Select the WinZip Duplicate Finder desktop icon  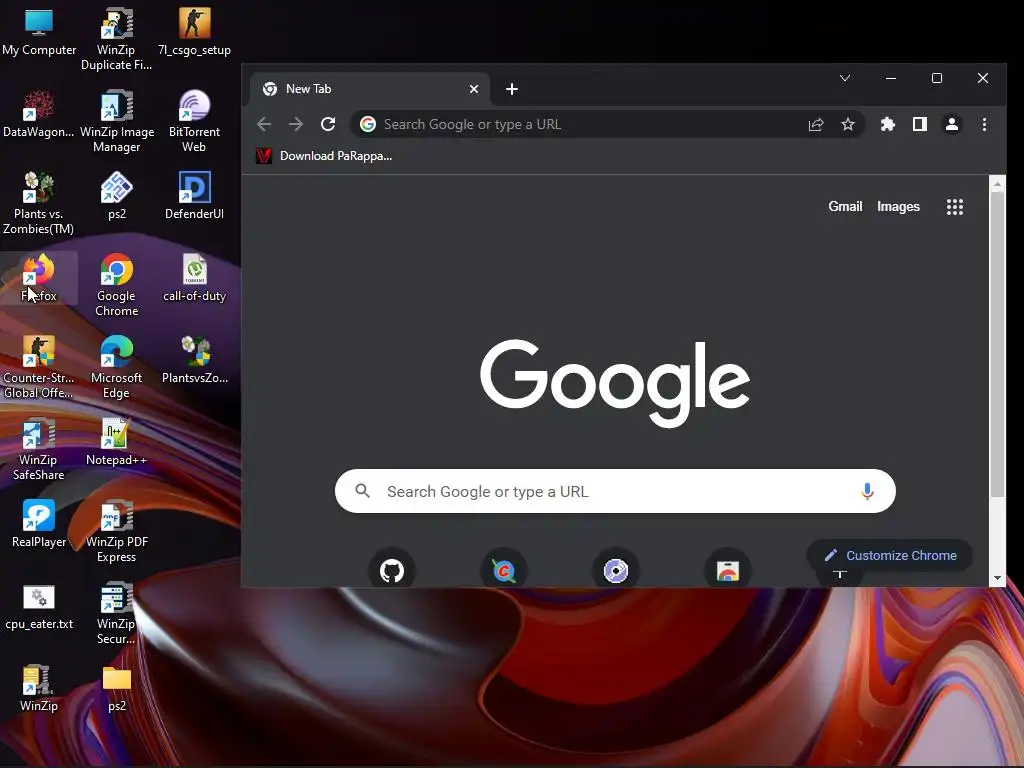[116, 39]
